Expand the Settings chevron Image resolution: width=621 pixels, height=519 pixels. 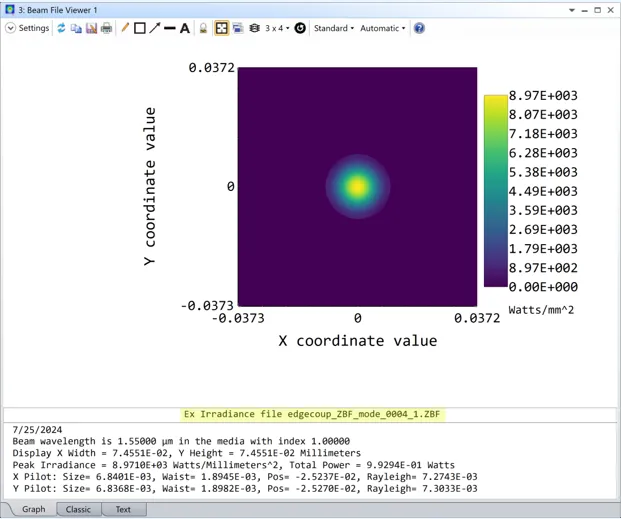tap(11, 28)
